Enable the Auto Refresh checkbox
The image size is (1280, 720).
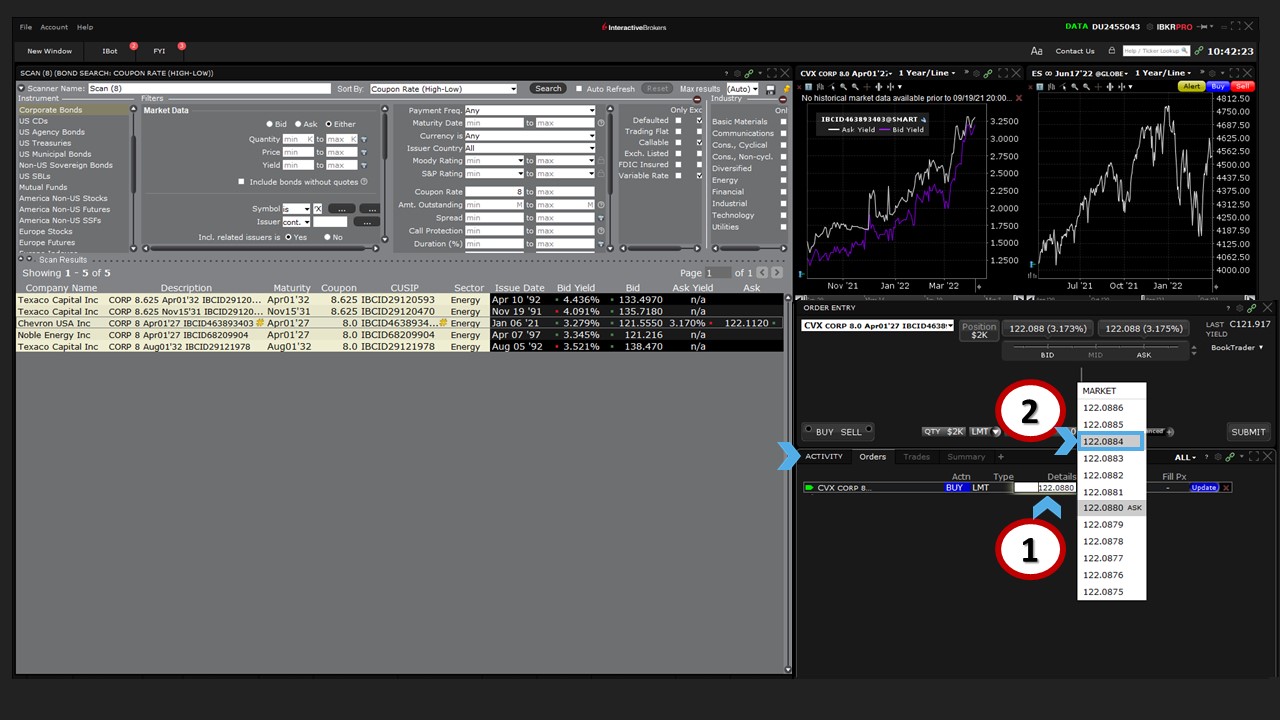[579, 89]
